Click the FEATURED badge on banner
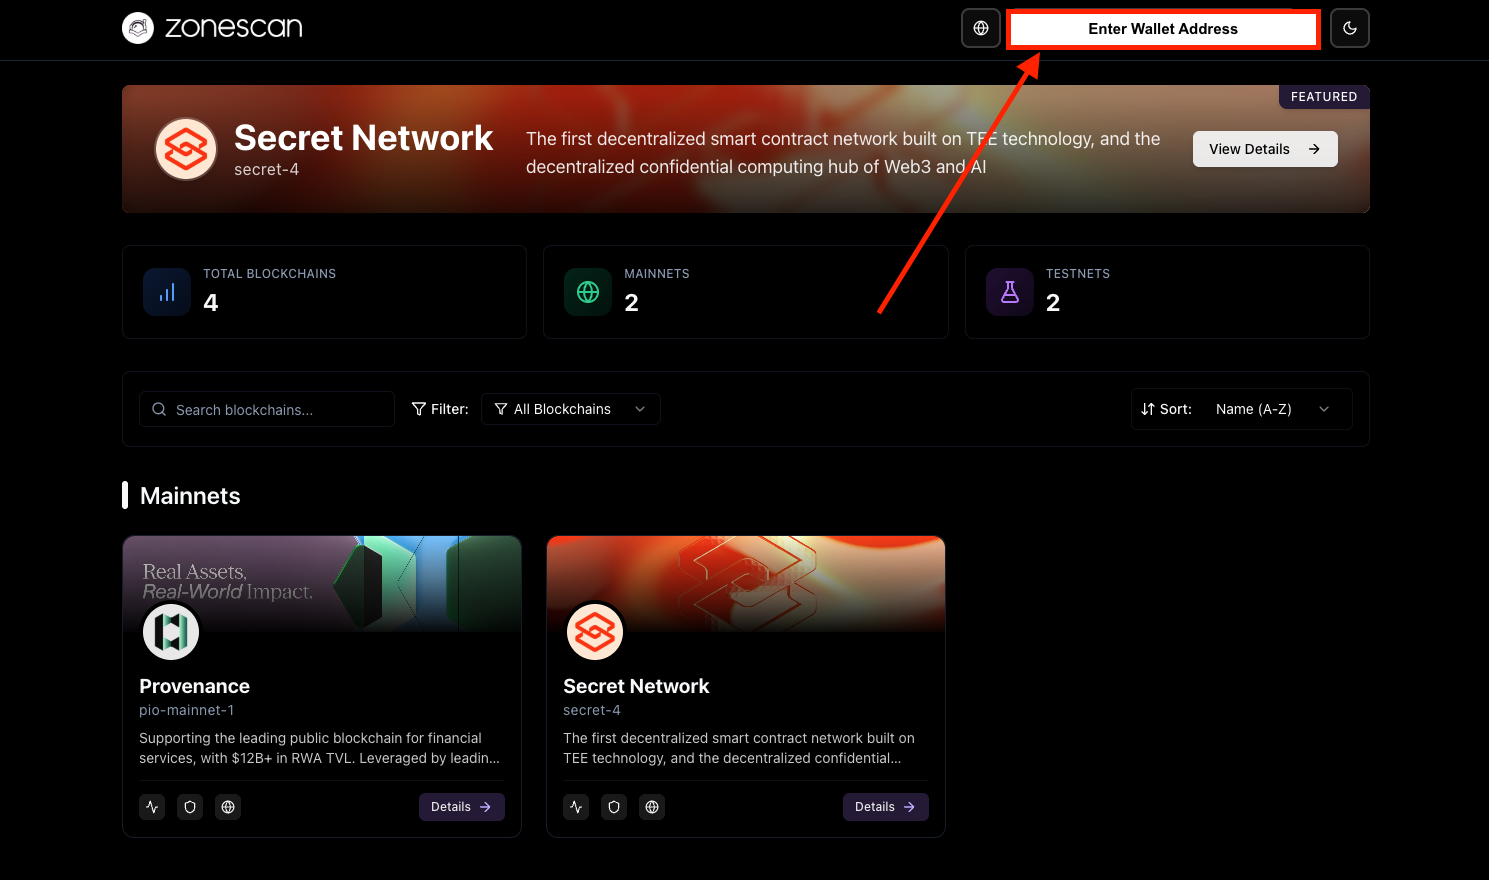This screenshot has height=880, width=1489. click(x=1324, y=97)
